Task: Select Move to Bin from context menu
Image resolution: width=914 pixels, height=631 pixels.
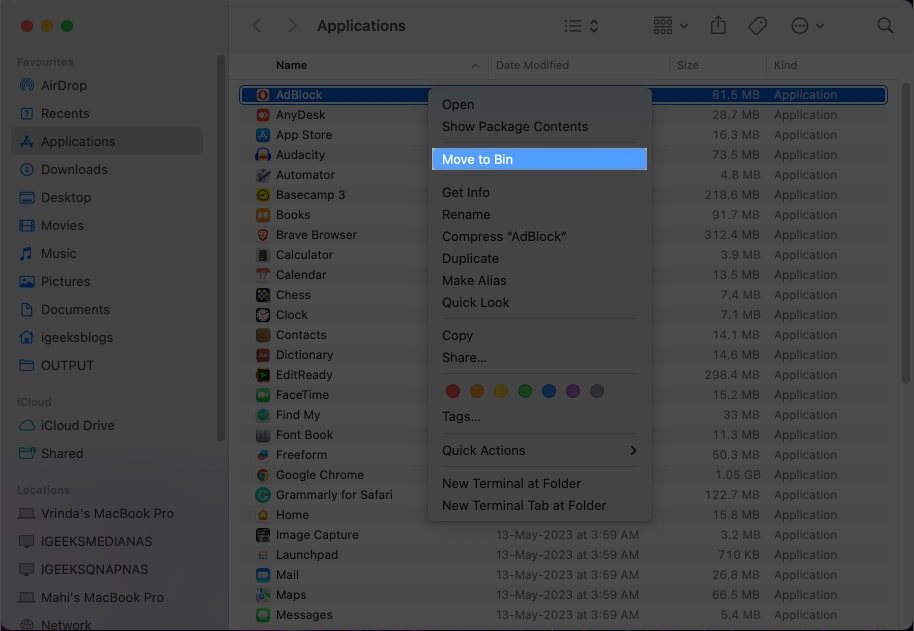Action: tap(539, 159)
